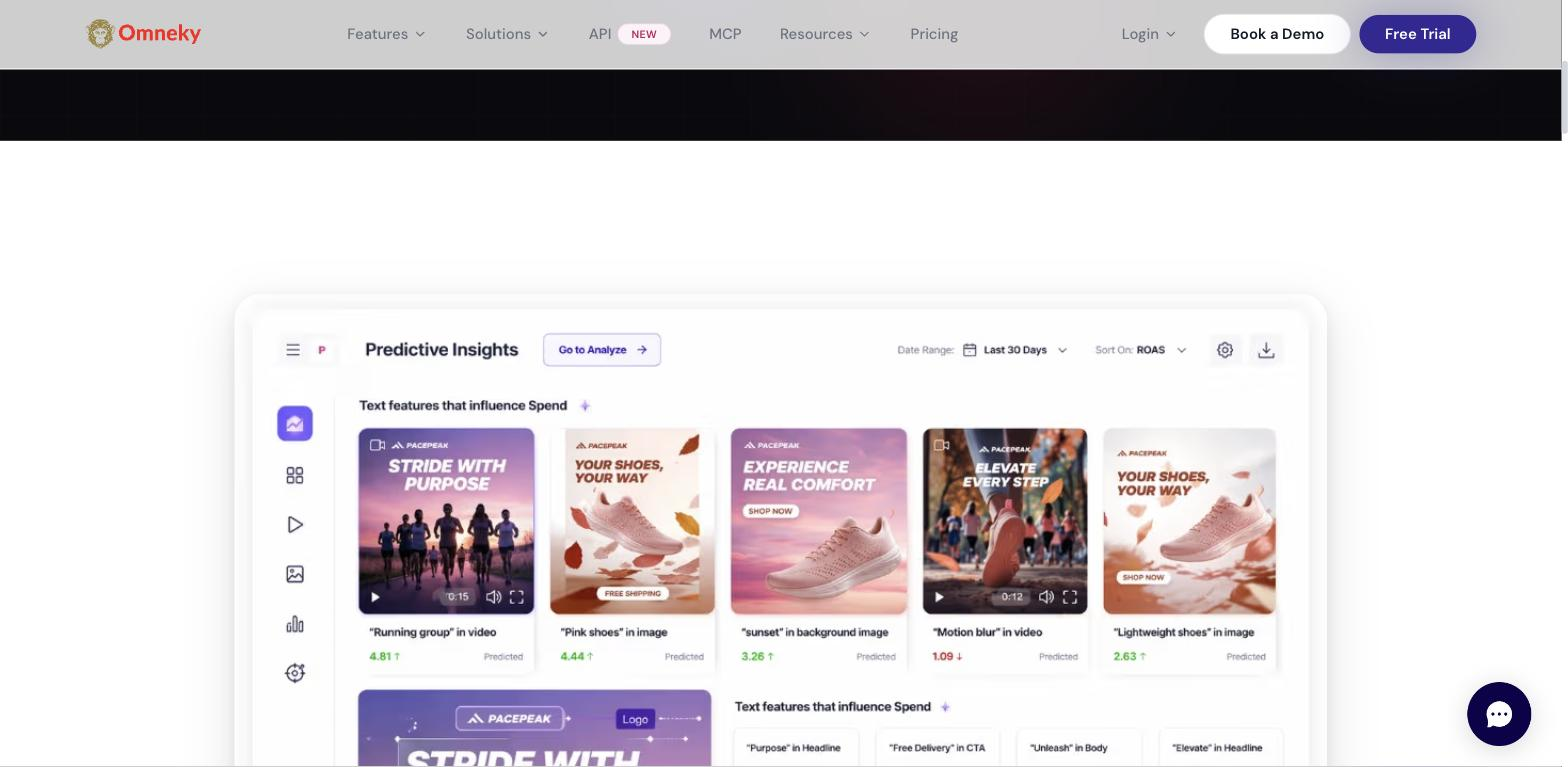The image size is (1568, 767).
Task: Select the Lightweight shoes ad thumbnail
Action: point(1190,522)
